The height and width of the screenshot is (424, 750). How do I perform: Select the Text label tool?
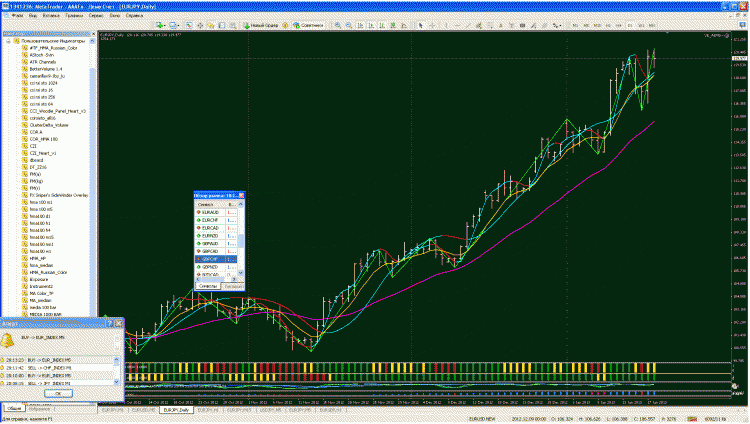(511, 25)
